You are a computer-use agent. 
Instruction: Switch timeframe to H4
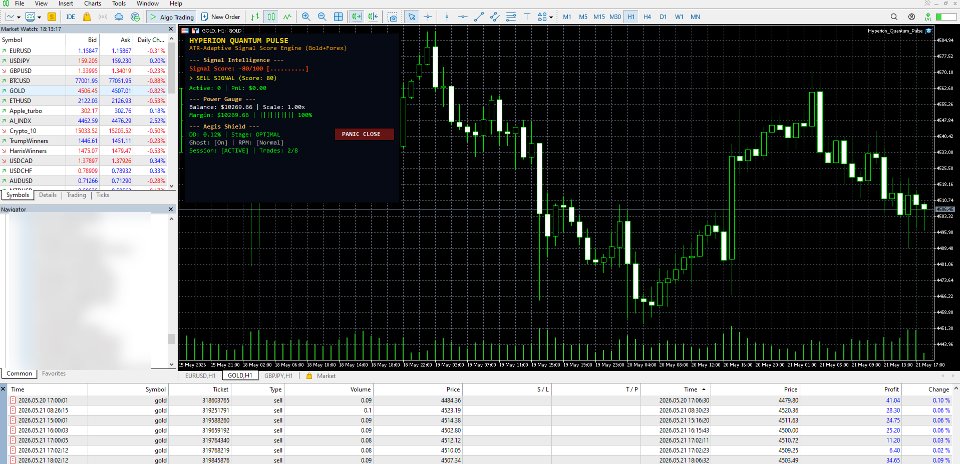pos(647,17)
